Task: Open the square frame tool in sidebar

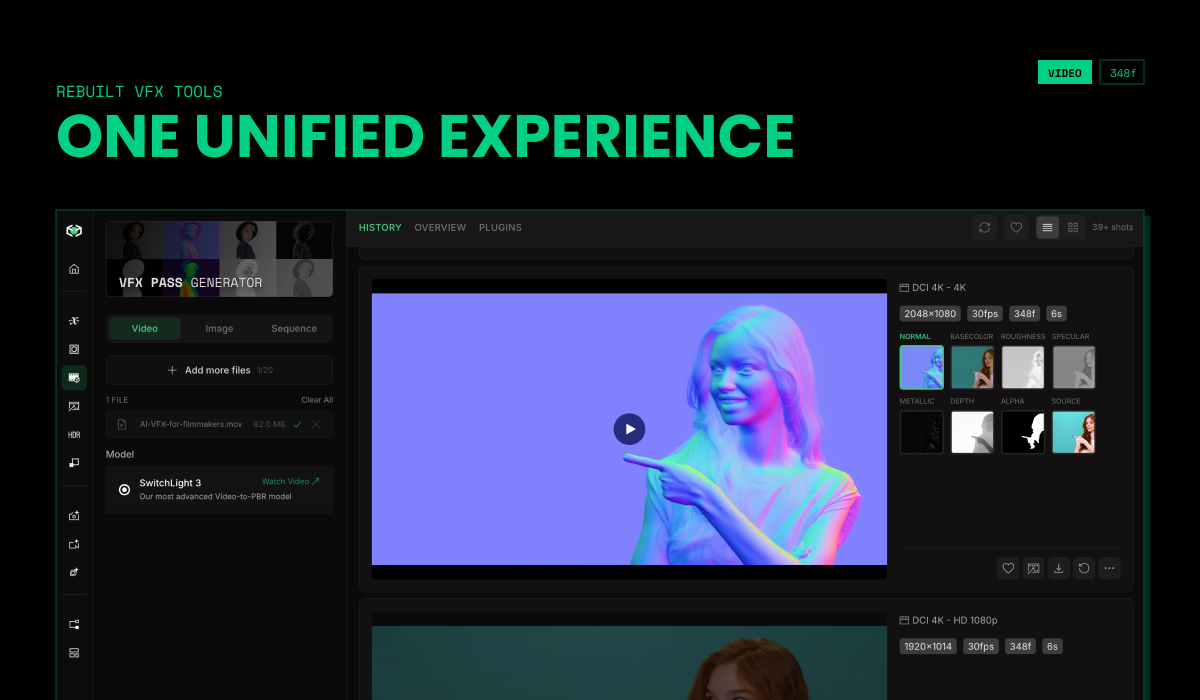Action: coord(74,349)
